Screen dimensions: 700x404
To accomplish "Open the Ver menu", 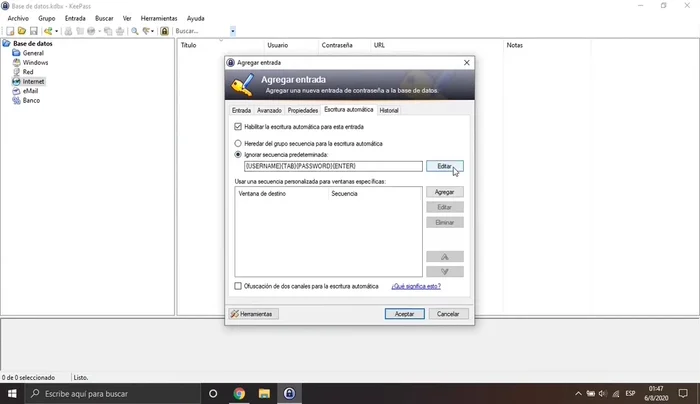I will click(x=127, y=18).
